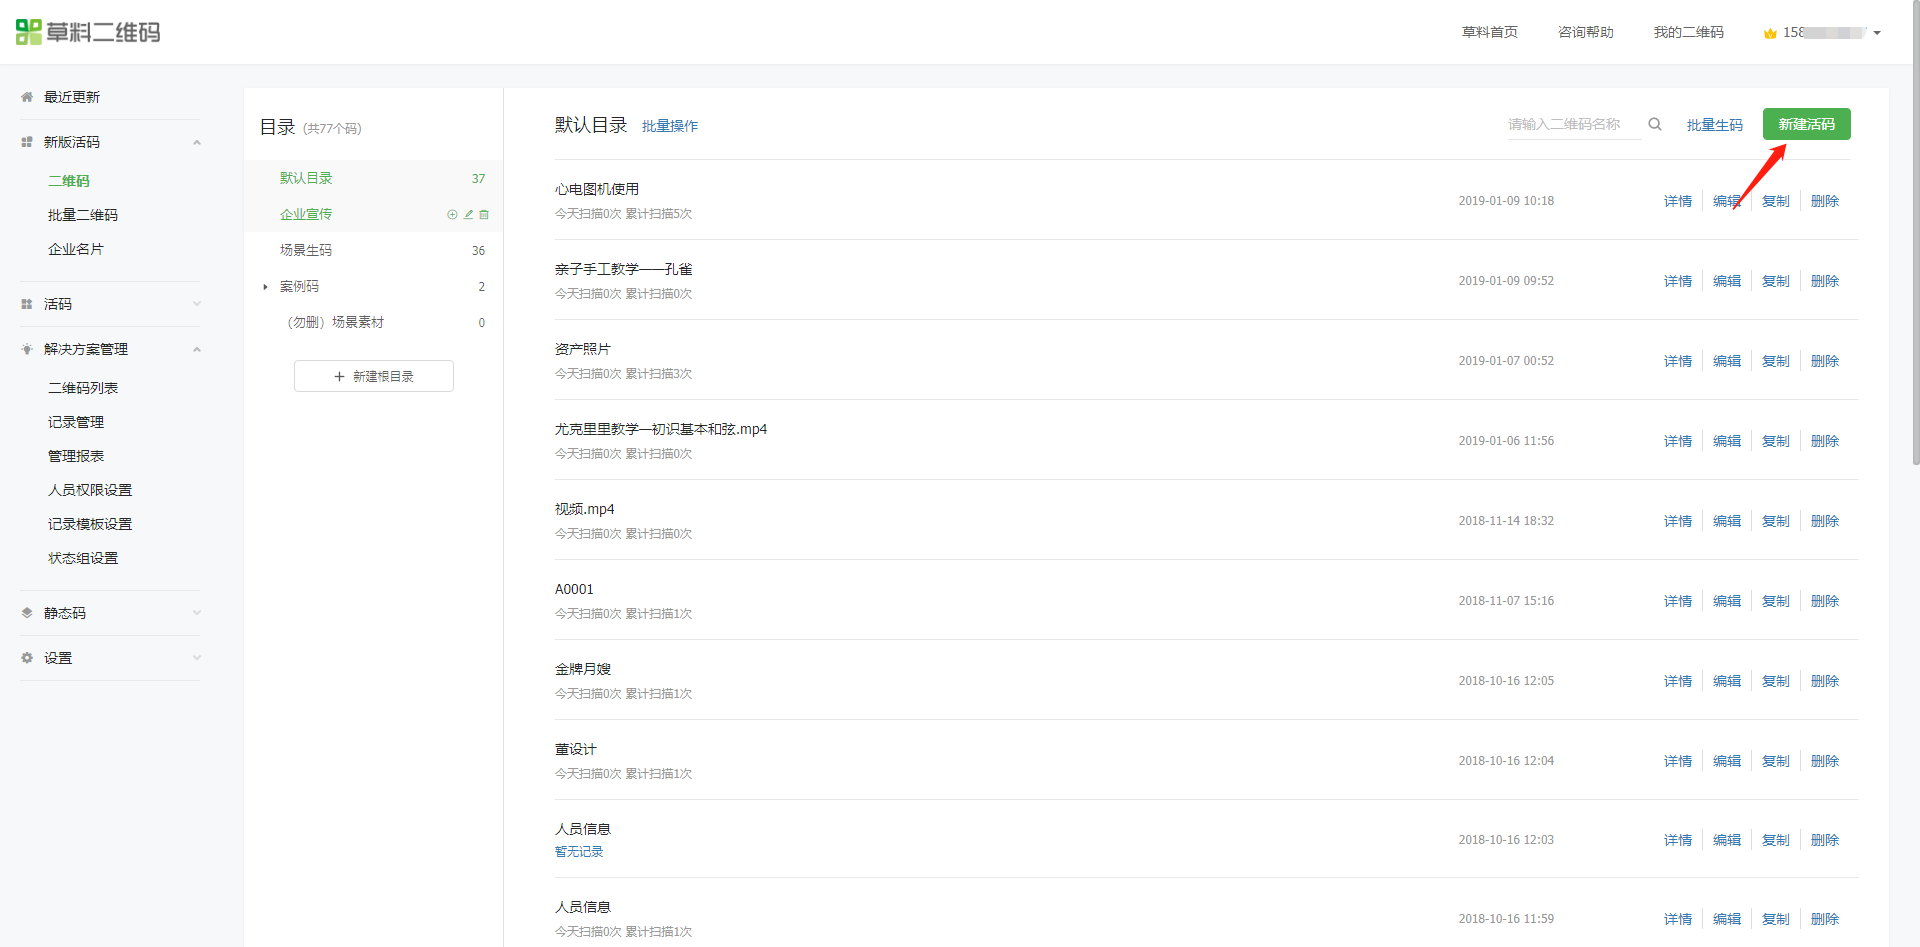
Task: Click the green 新建活码 button
Action: [x=1806, y=124]
